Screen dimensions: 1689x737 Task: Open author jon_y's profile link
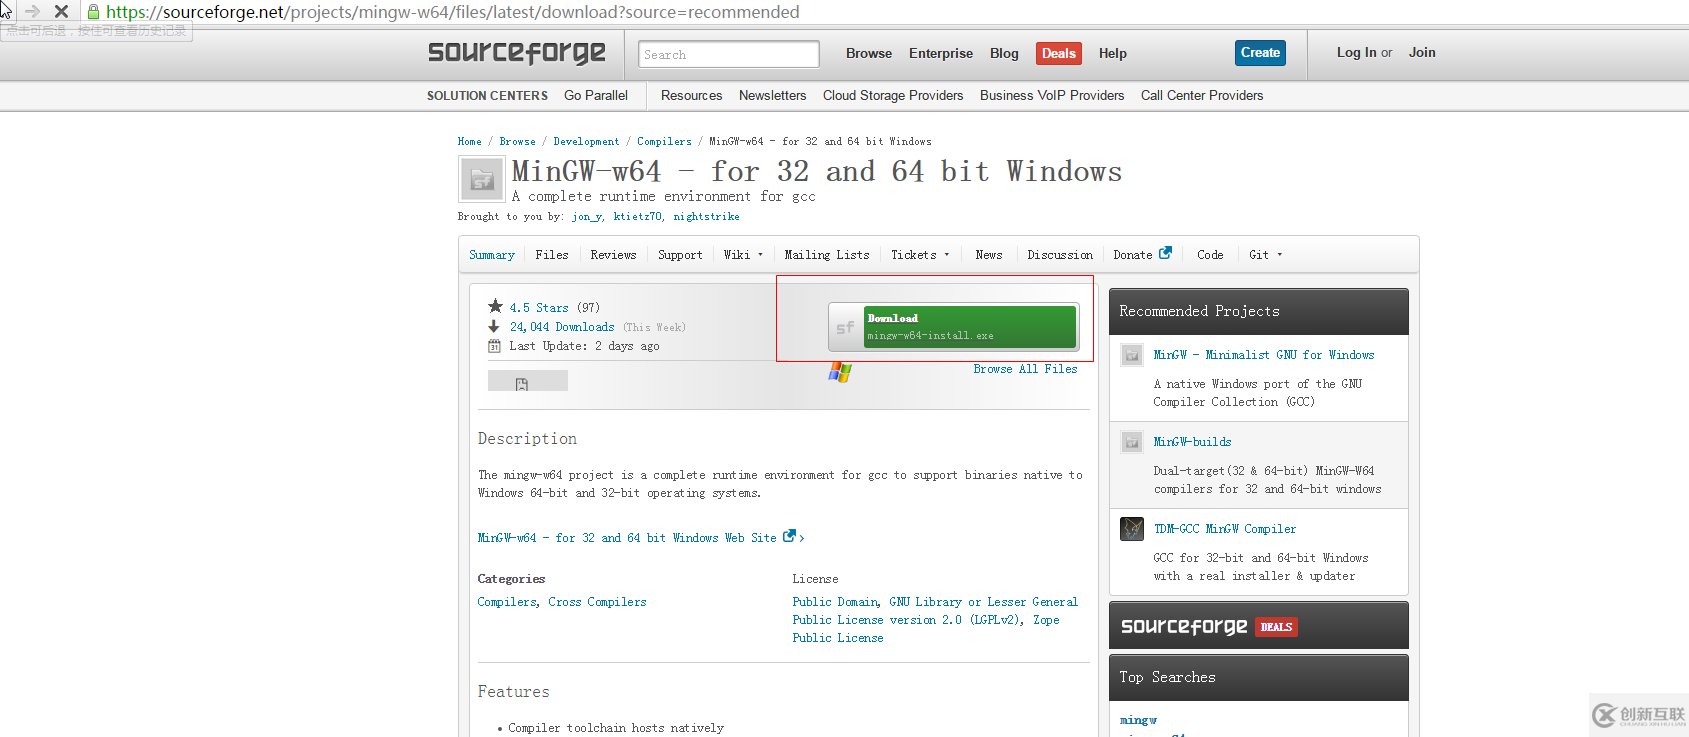[587, 217]
